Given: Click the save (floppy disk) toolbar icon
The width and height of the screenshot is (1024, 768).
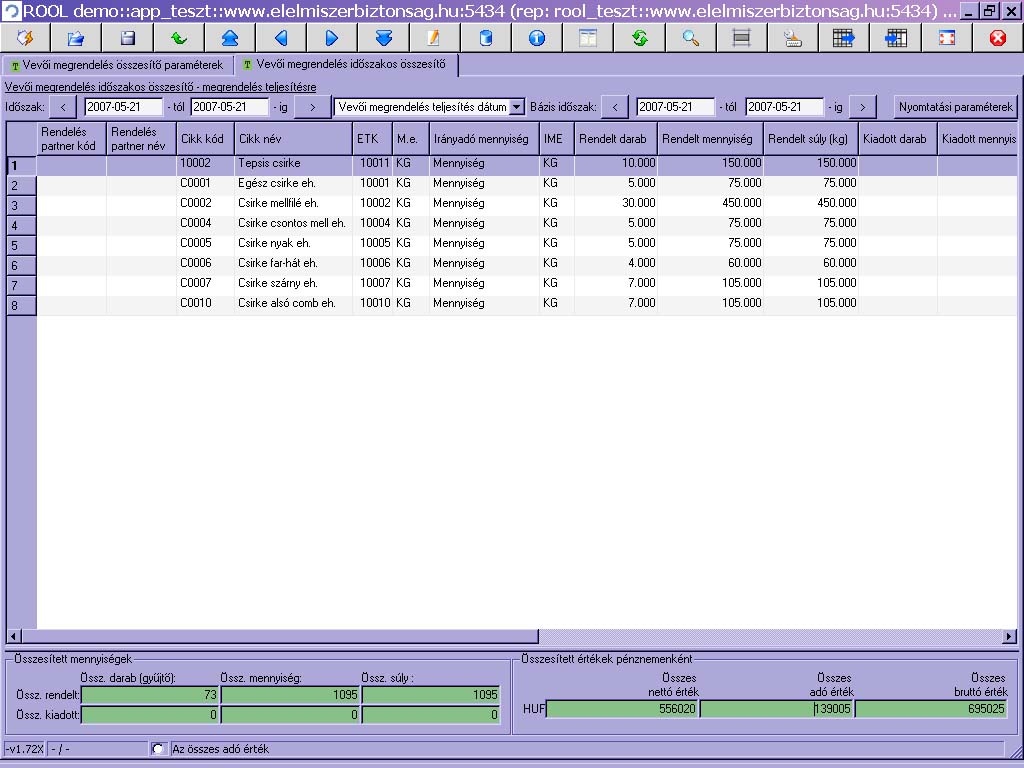Looking at the screenshot, I should (x=127, y=38).
